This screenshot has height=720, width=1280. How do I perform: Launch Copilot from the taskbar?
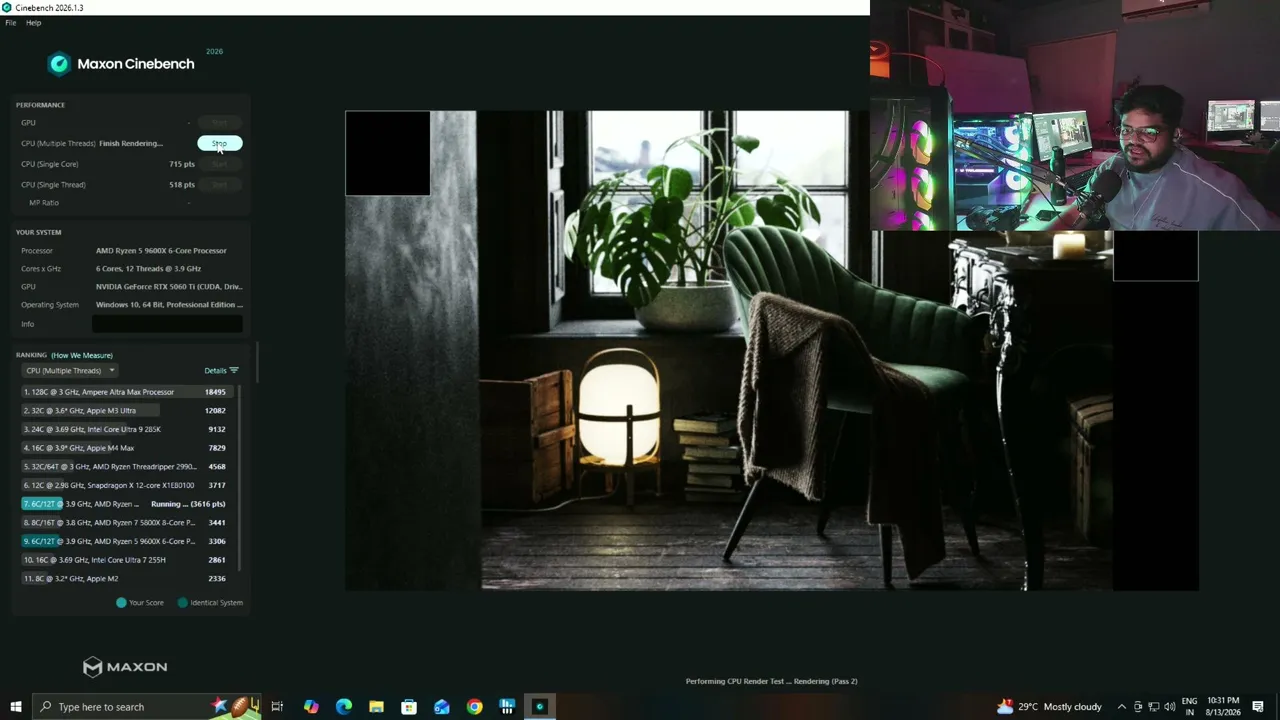point(311,707)
